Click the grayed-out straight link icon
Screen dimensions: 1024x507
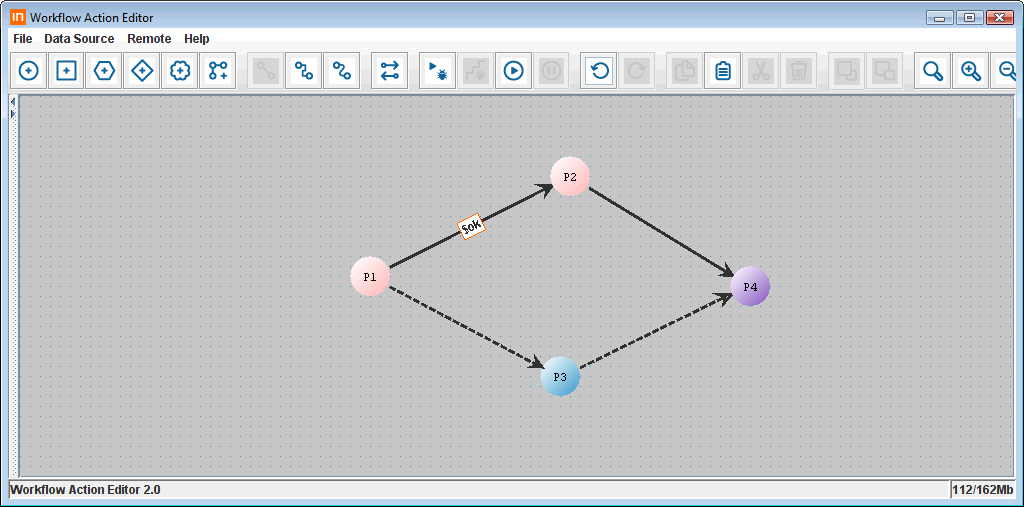266,71
